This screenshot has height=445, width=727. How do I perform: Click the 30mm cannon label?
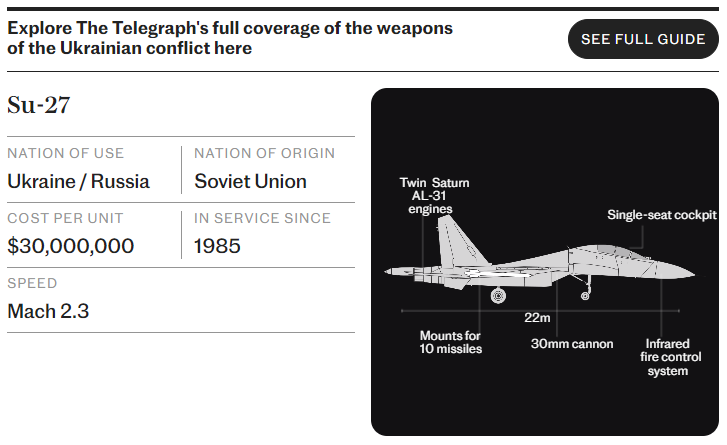(x=572, y=343)
